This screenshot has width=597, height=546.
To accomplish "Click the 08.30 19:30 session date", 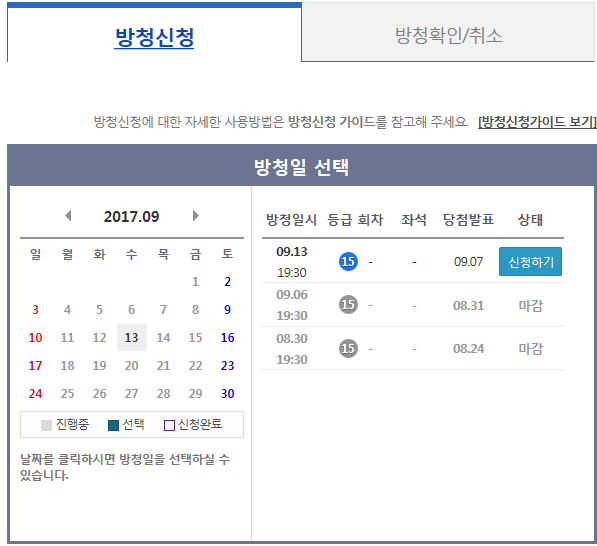I will click(292, 349).
